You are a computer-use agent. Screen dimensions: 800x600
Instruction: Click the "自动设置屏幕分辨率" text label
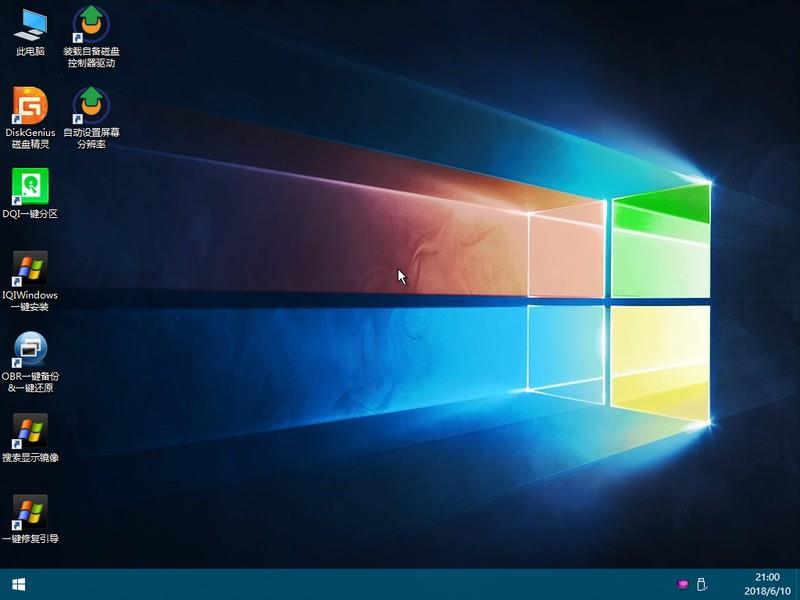tap(91, 138)
